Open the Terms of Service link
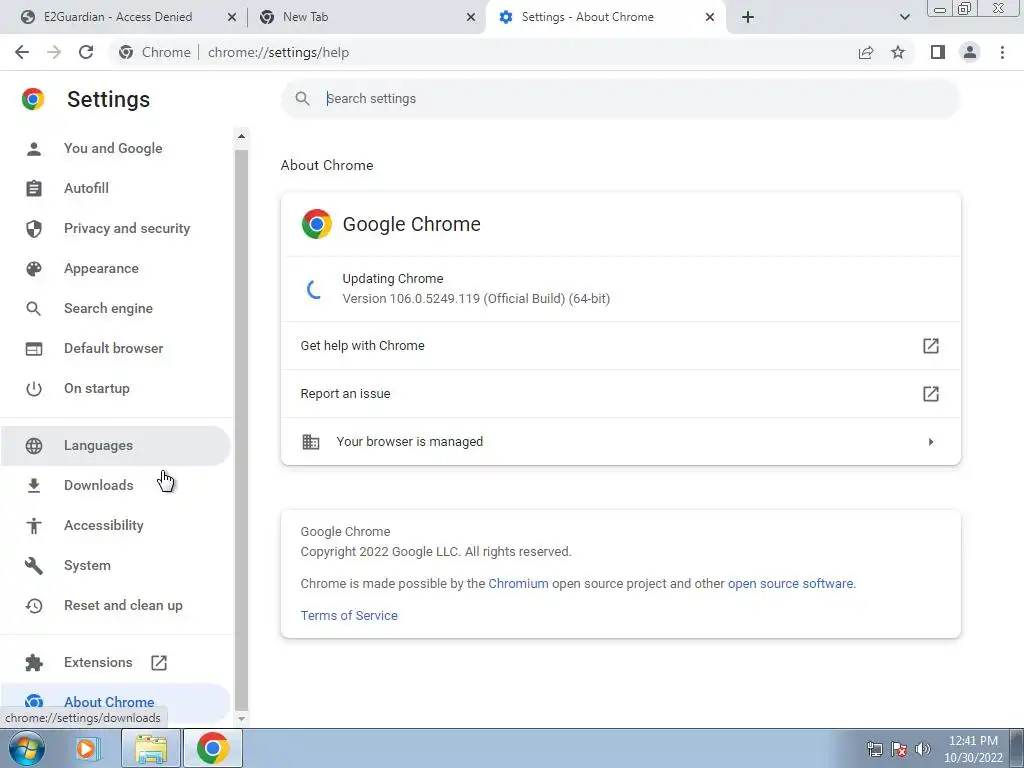1024x768 pixels. 349,616
